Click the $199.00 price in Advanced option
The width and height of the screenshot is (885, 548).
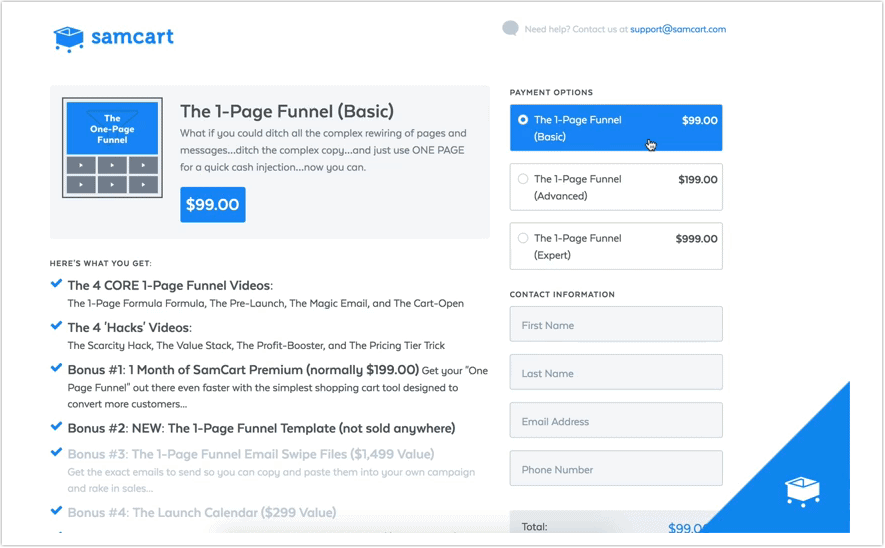click(698, 180)
